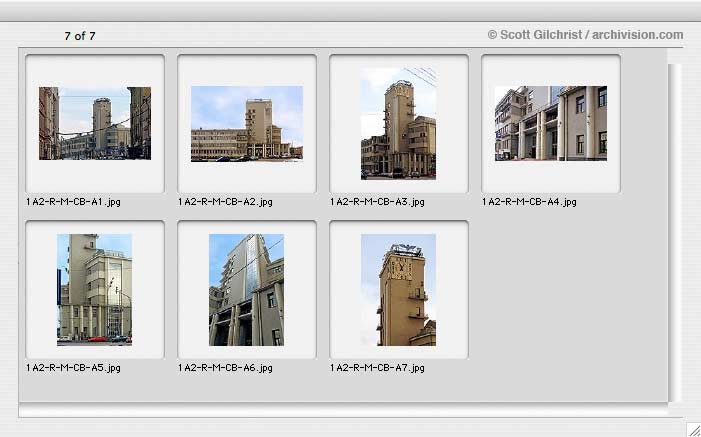Screen dimensions: 701x437
Task: Click file name 1A2-R-M-CB-A5.jpg
Action: coord(73,368)
